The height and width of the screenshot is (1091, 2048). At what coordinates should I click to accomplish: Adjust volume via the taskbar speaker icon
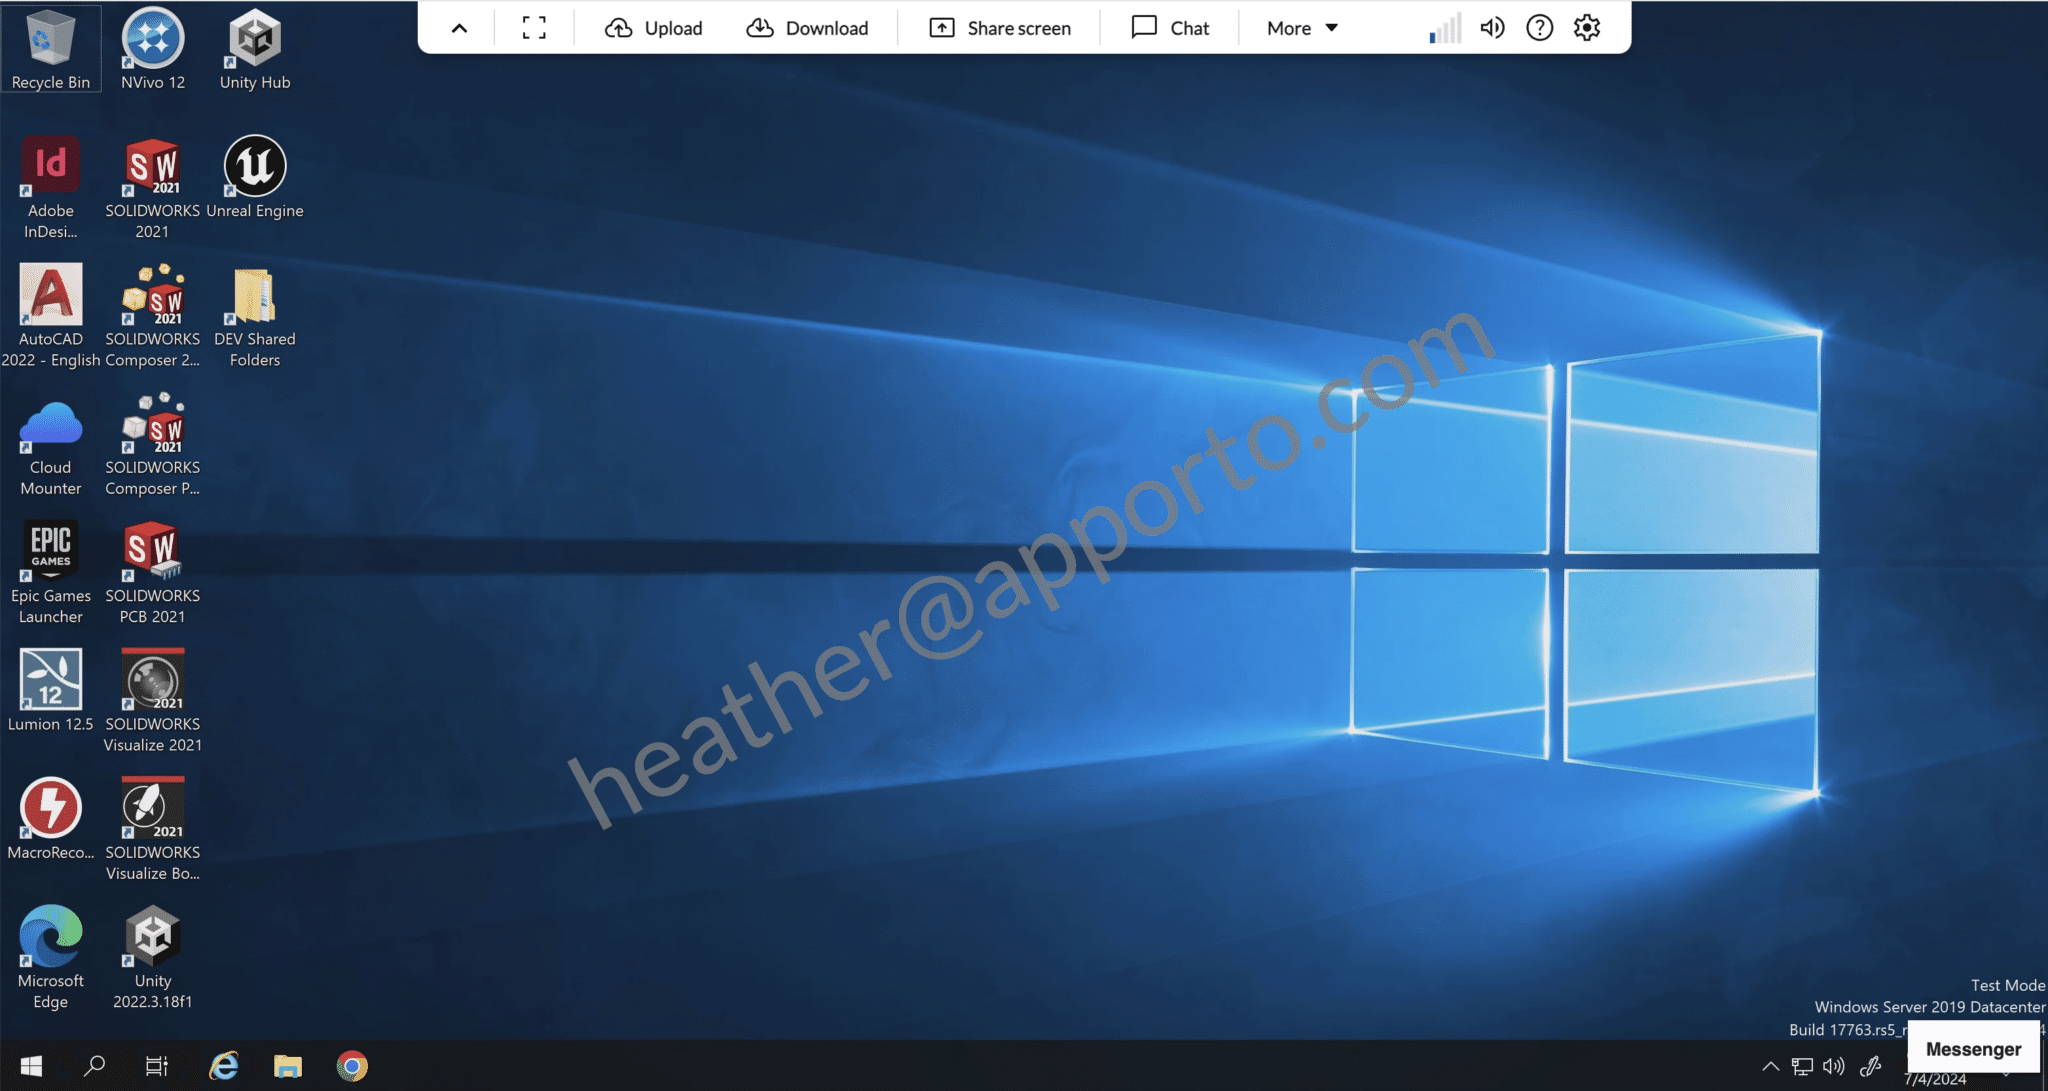[x=1832, y=1066]
